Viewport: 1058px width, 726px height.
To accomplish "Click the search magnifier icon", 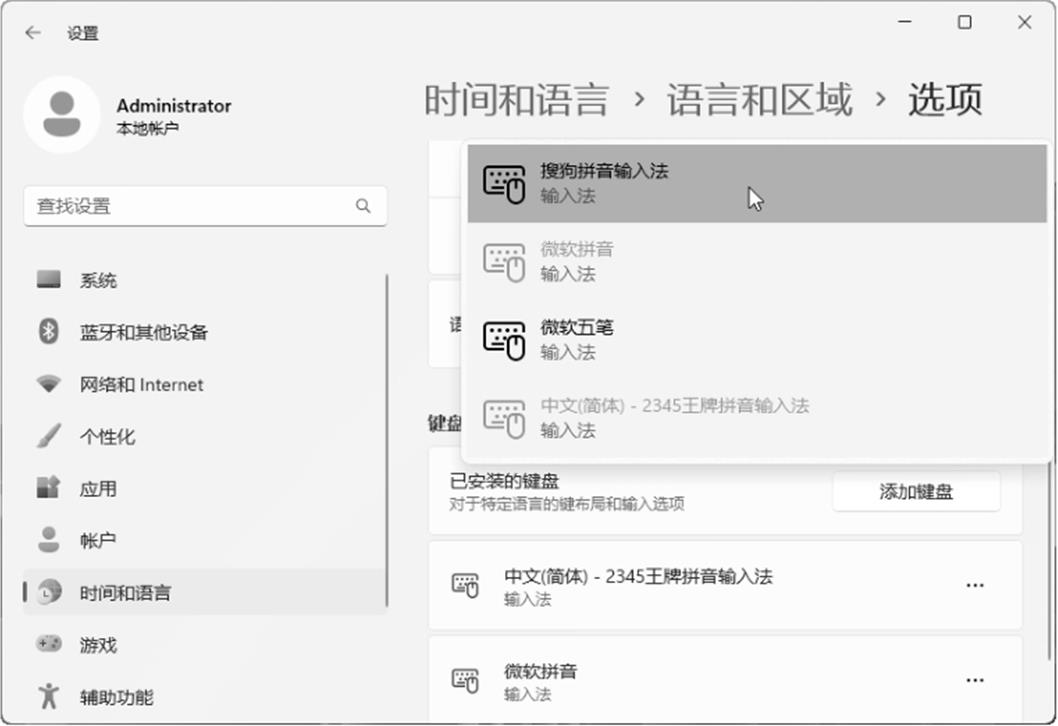I will click(362, 206).
